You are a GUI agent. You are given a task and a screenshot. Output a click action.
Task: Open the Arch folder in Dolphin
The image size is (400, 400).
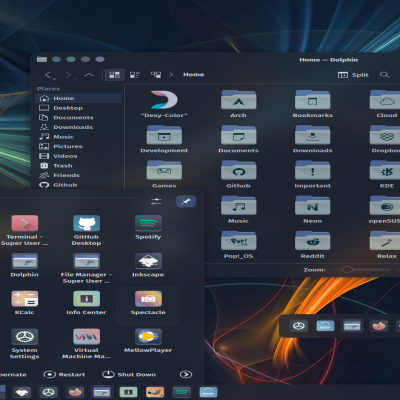[238, 104]
